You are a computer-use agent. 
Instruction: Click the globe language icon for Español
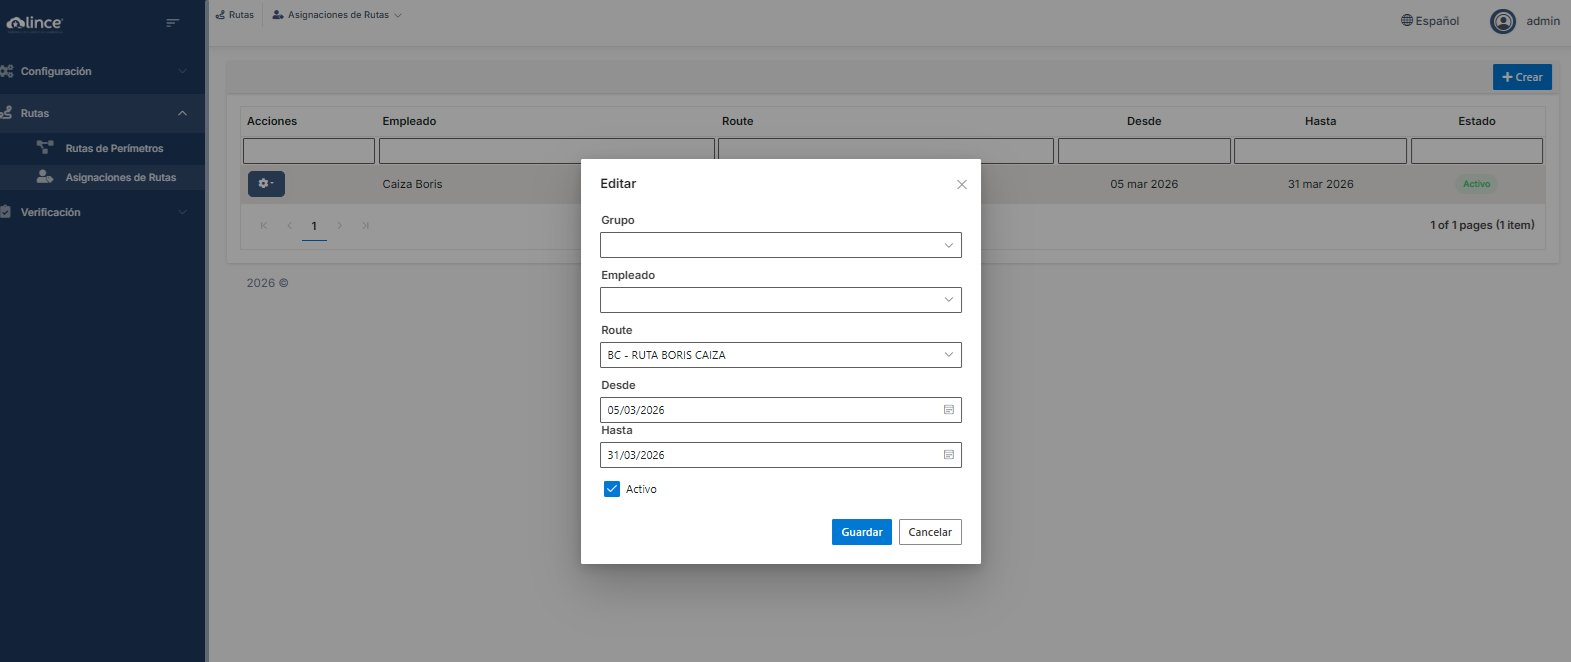[1406, 21]
